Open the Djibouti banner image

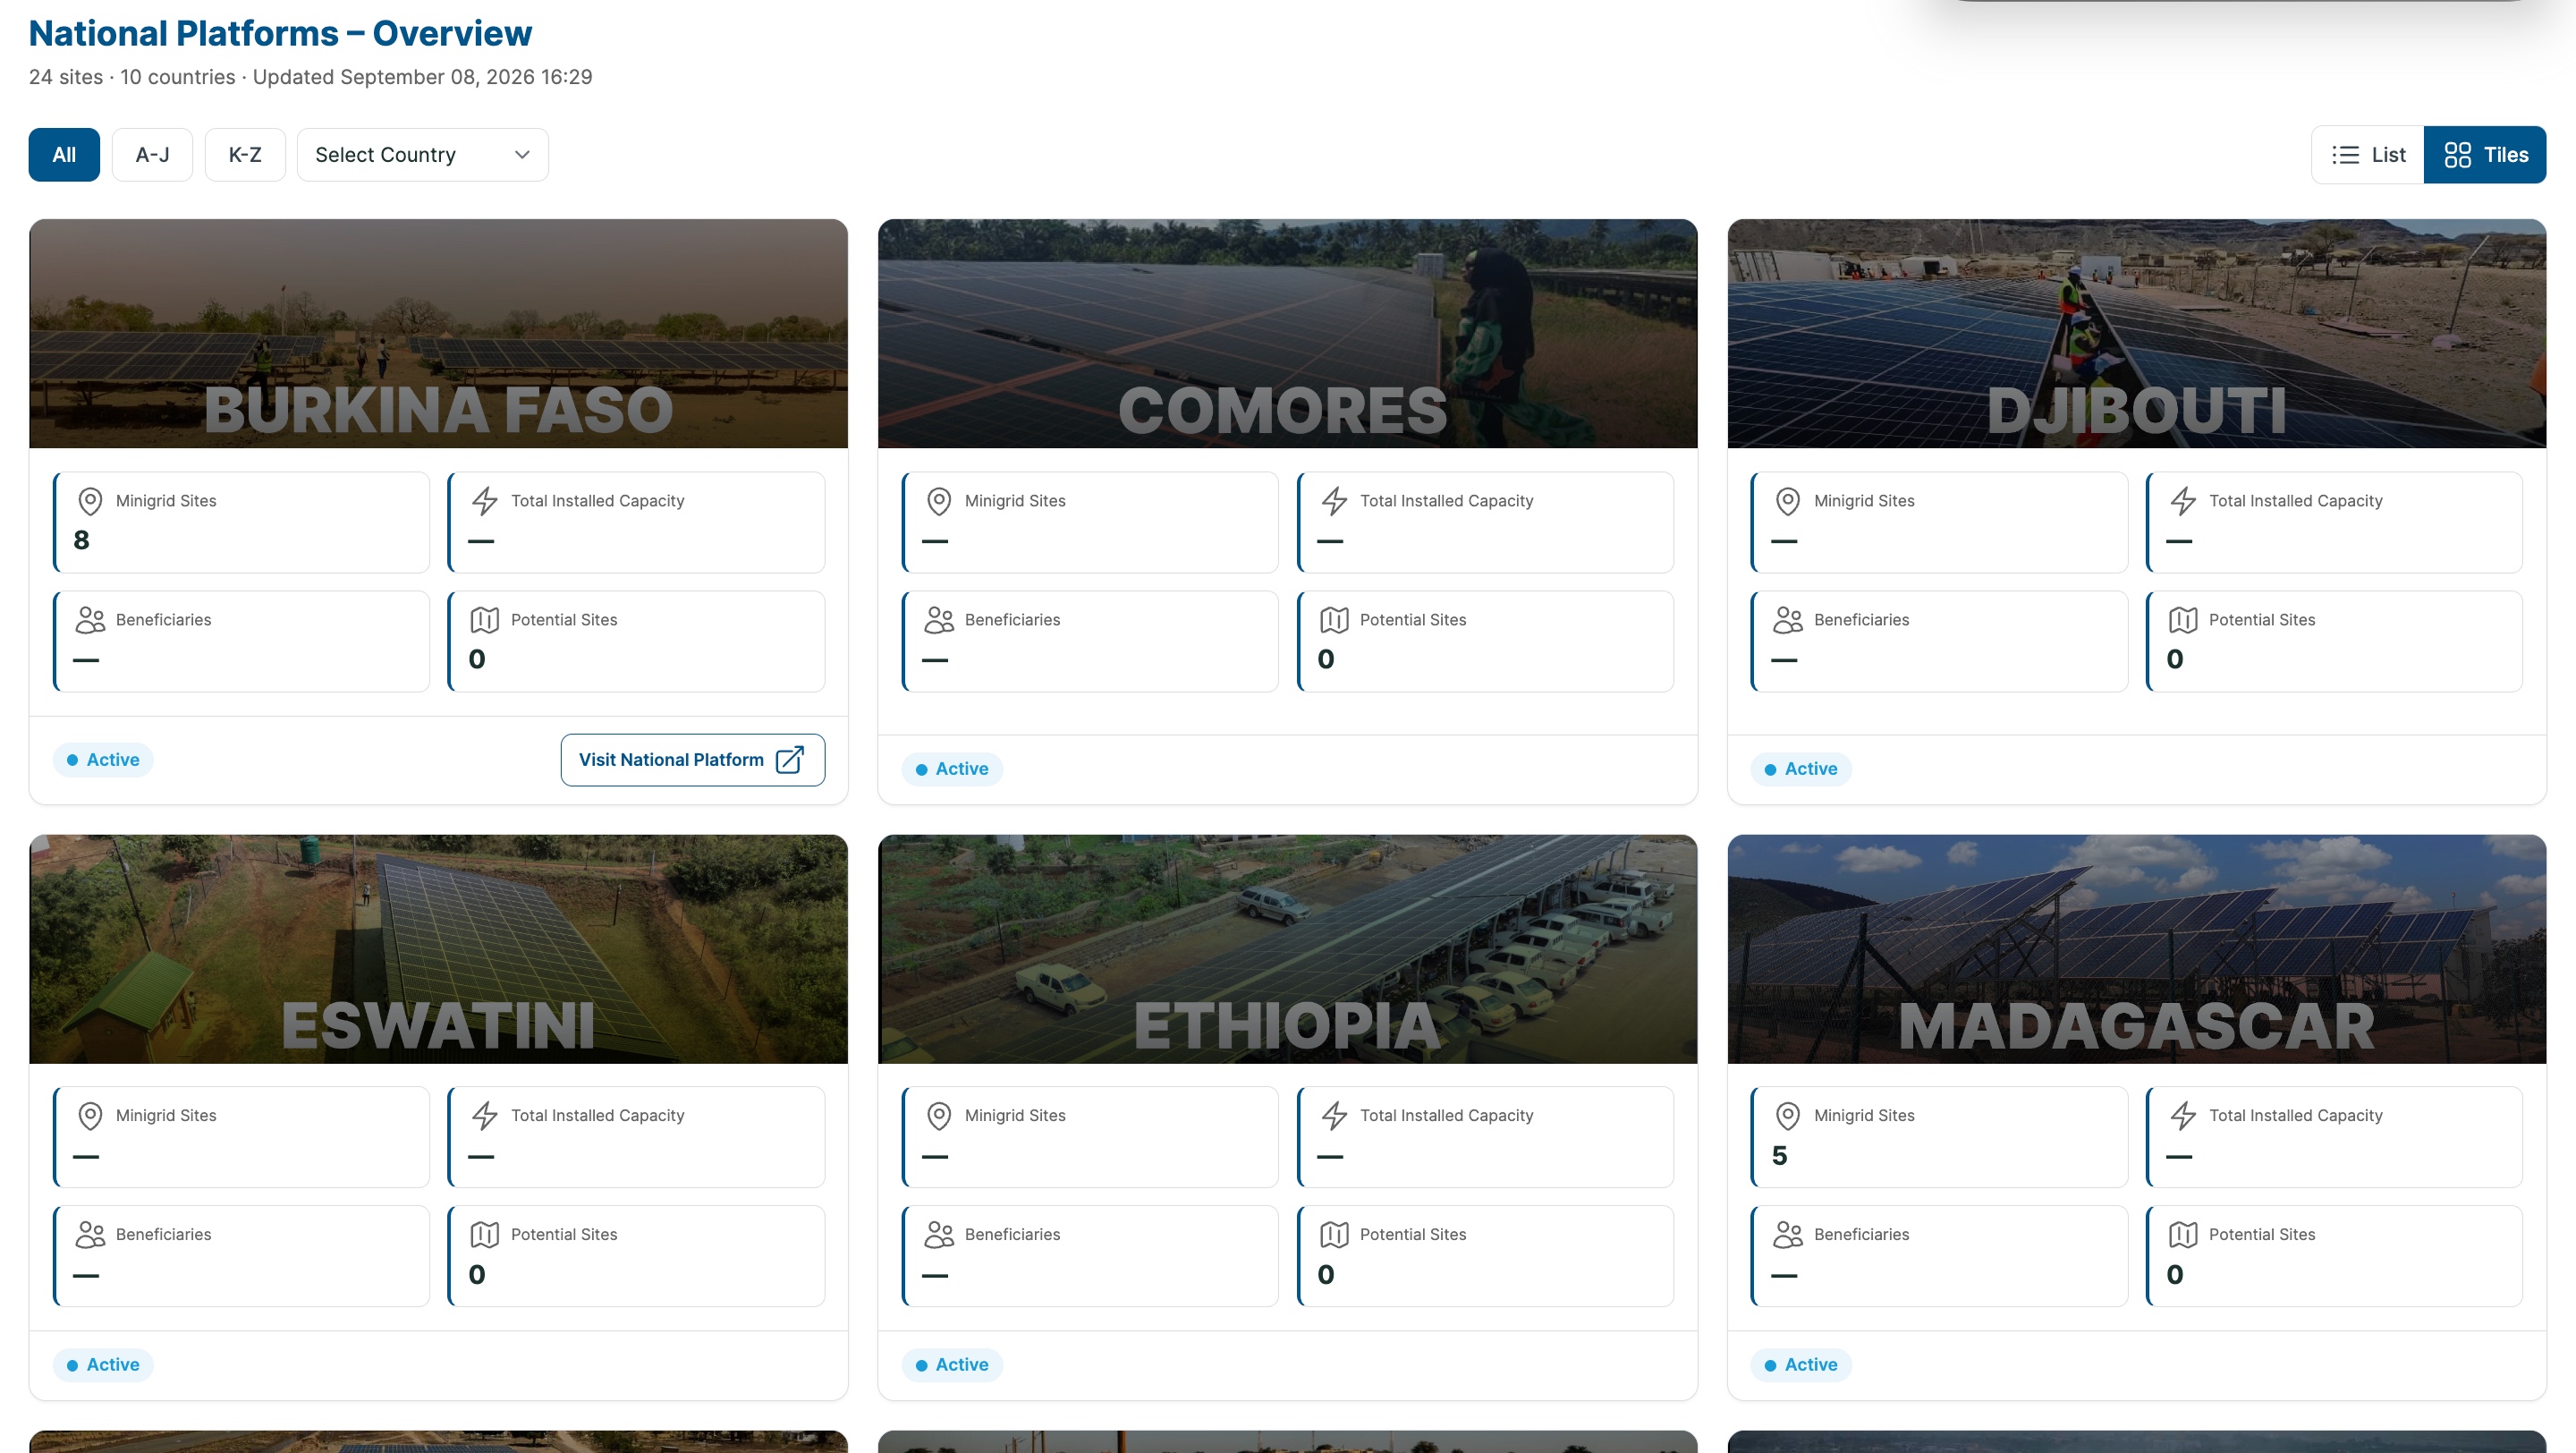pos(2137,334)
